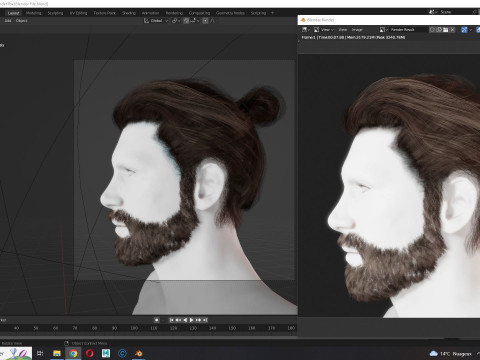Viewport: 480px width, 360px height.
Task: Create new image with the new-image icon
Action: 439,30
